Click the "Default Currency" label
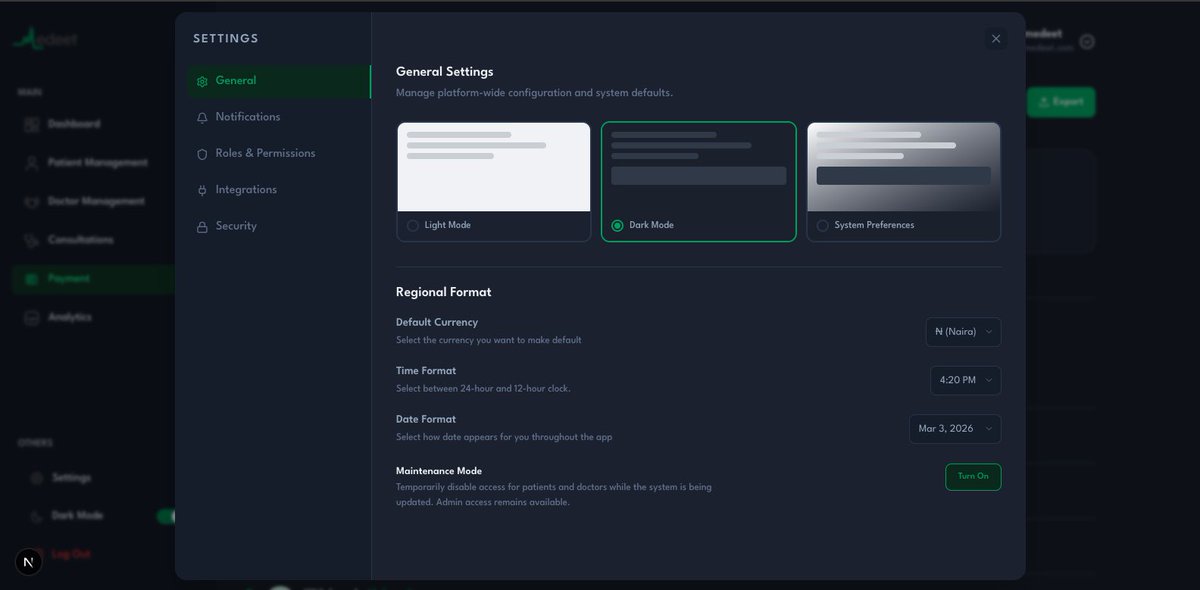The height and width of the screenshot is (590, 1200). [x=437, y=323]
